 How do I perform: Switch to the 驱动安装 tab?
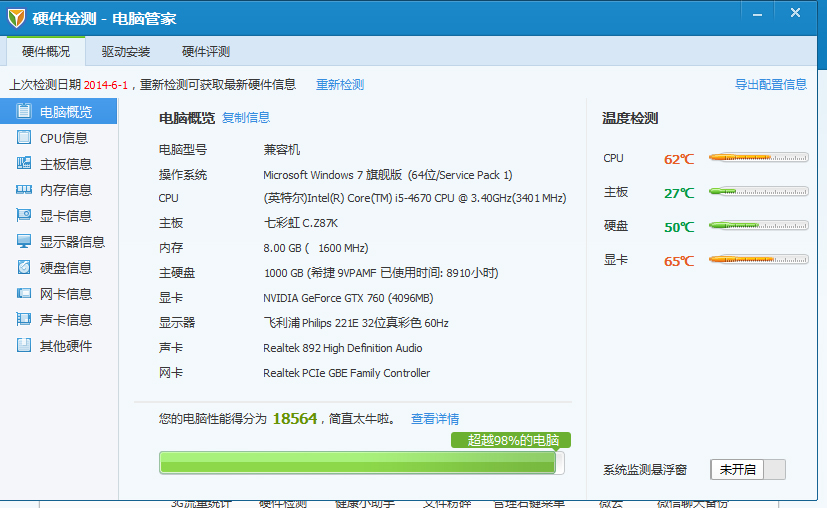click(x=126, y=51)
